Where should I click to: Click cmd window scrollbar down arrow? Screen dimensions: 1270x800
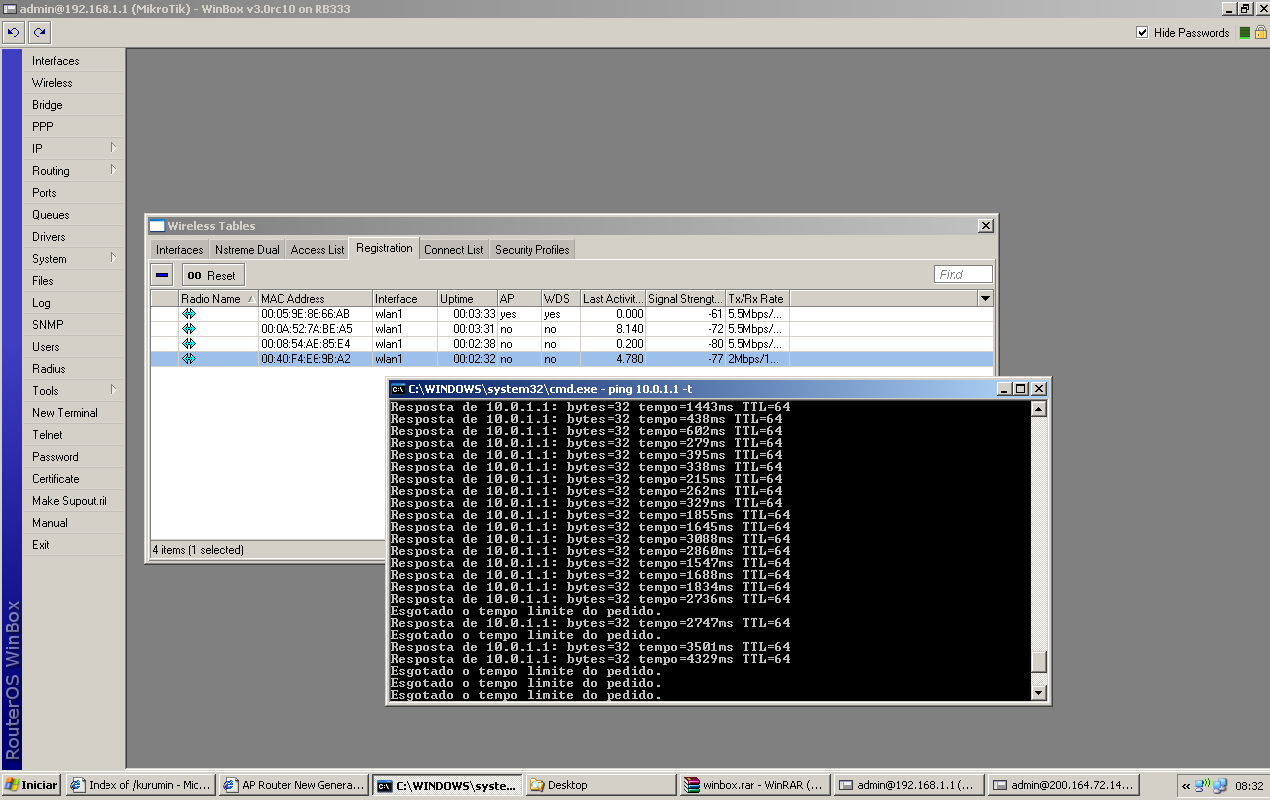point(1039,692)
